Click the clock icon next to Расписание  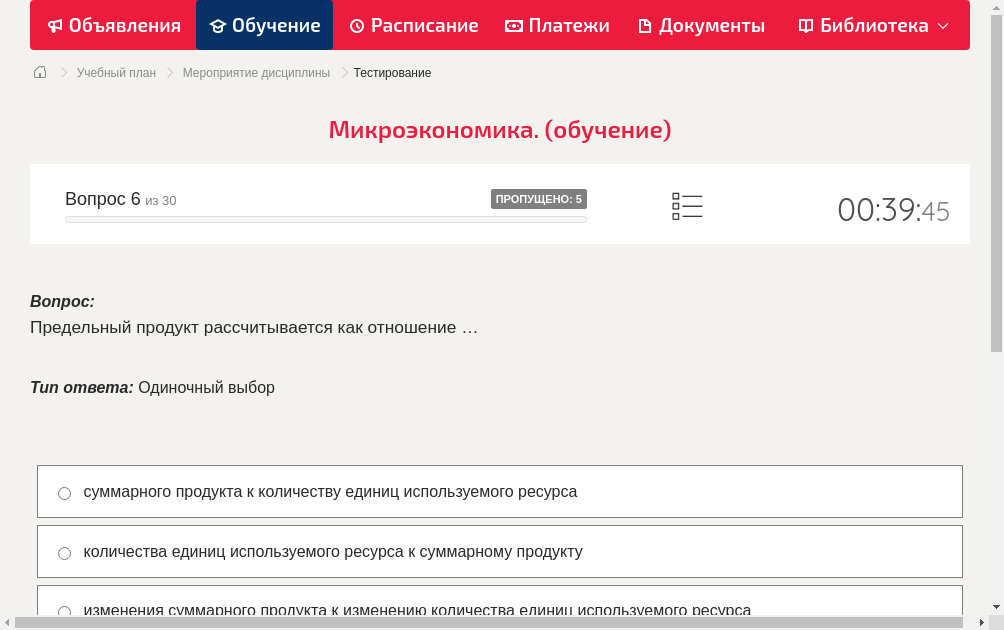tap(357, 25)
